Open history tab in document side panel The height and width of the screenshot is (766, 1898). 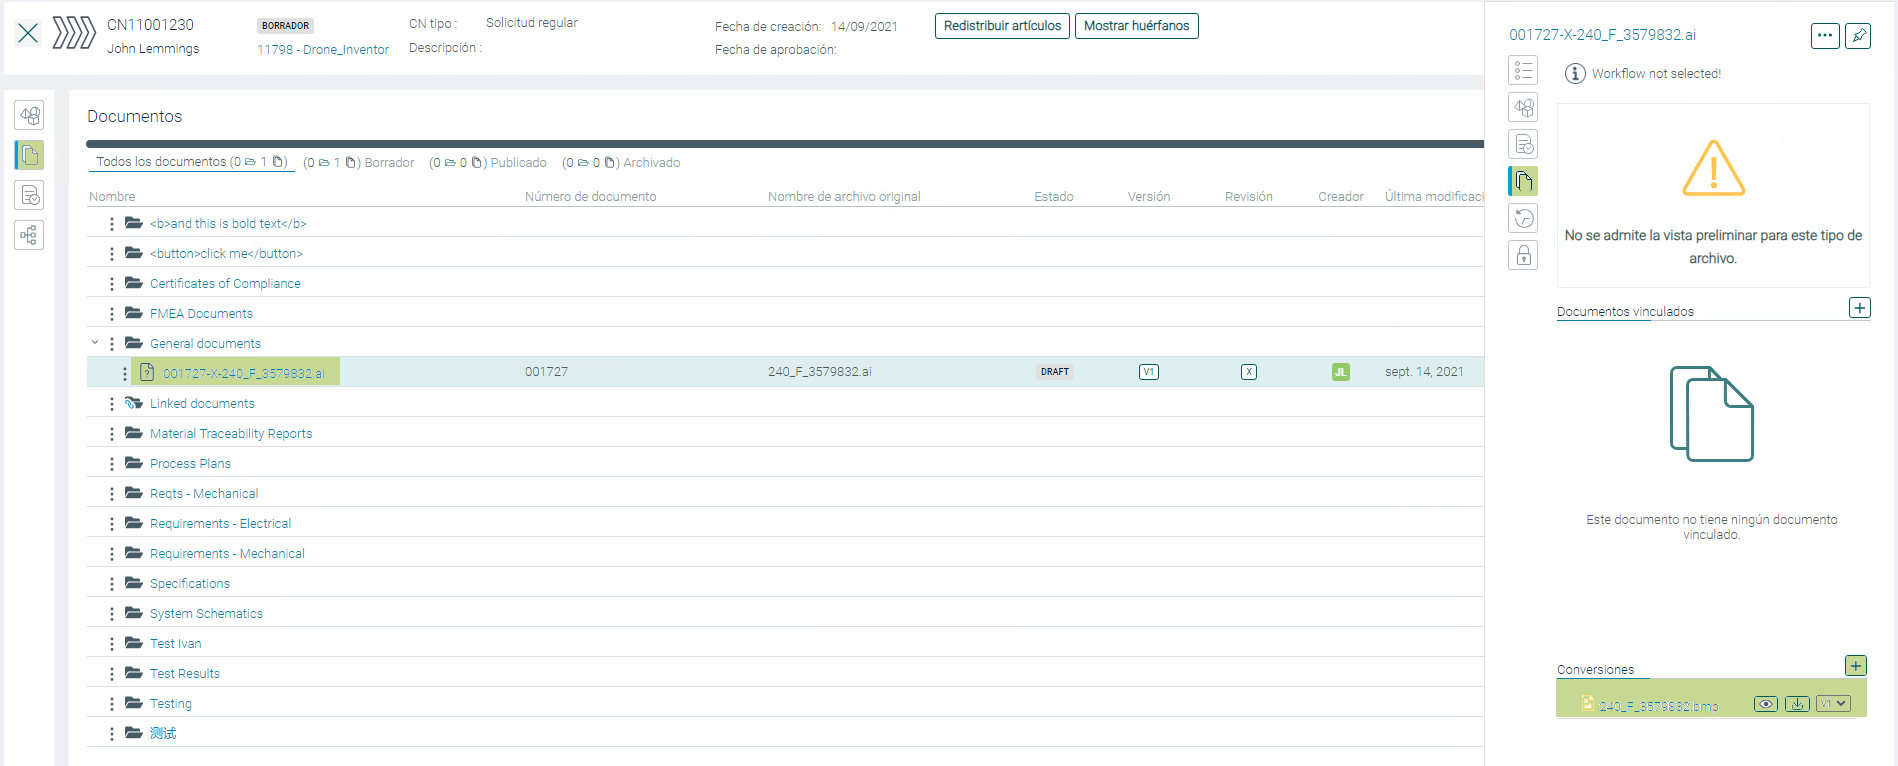tap(1523, 218)
